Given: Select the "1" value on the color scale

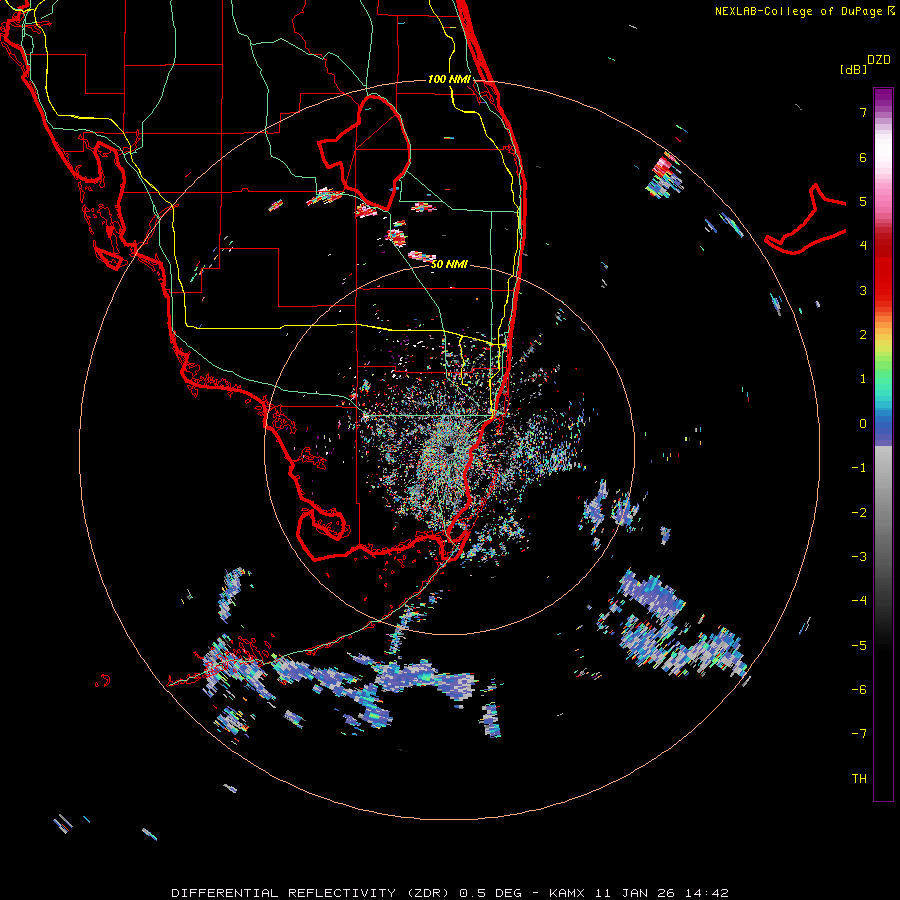Looking at the screenshot, I should (863, 379).
